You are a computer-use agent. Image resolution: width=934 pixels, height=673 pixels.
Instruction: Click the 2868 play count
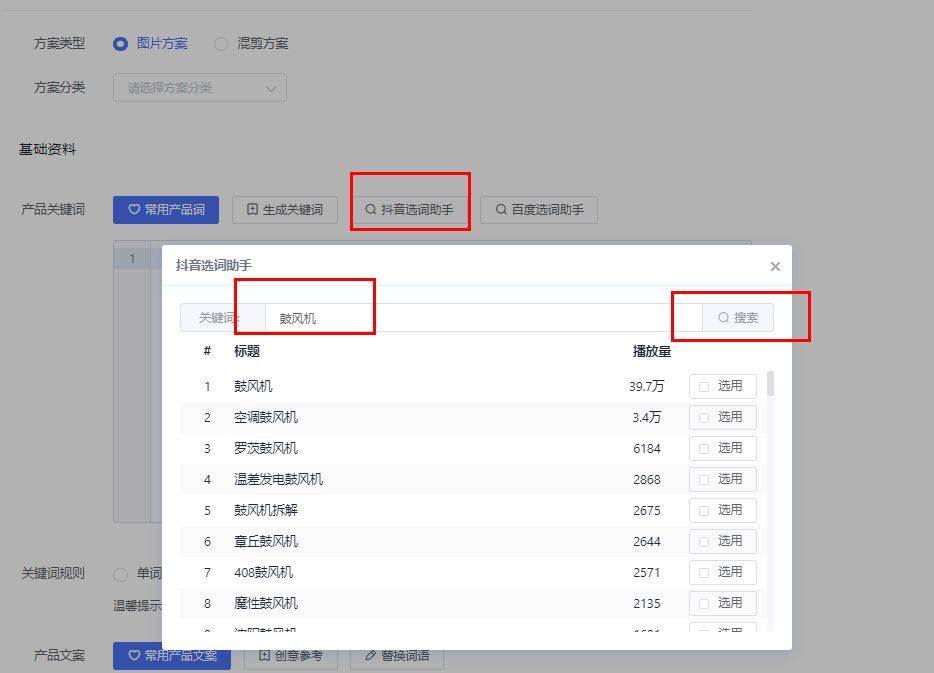pyautogui.click(x=647, y=479)
